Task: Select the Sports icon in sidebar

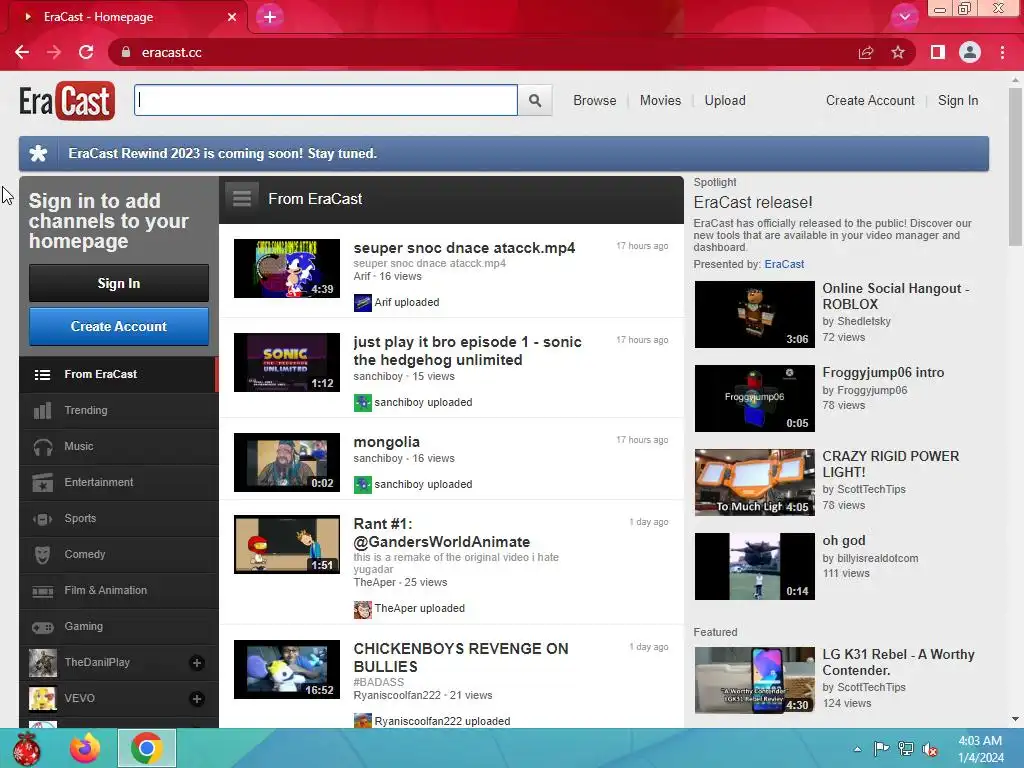Action: click(x=42, y=519)
